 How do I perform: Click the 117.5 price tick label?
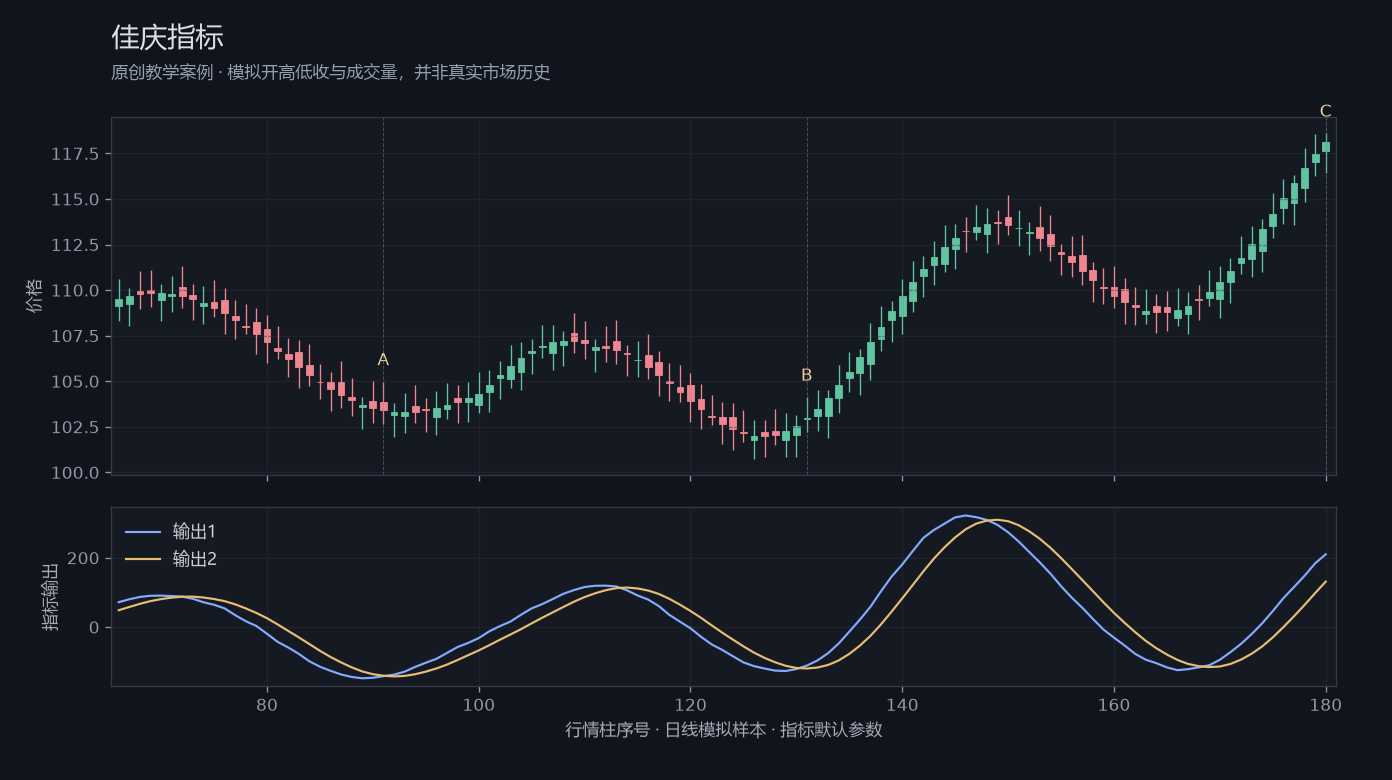(75, 154)
